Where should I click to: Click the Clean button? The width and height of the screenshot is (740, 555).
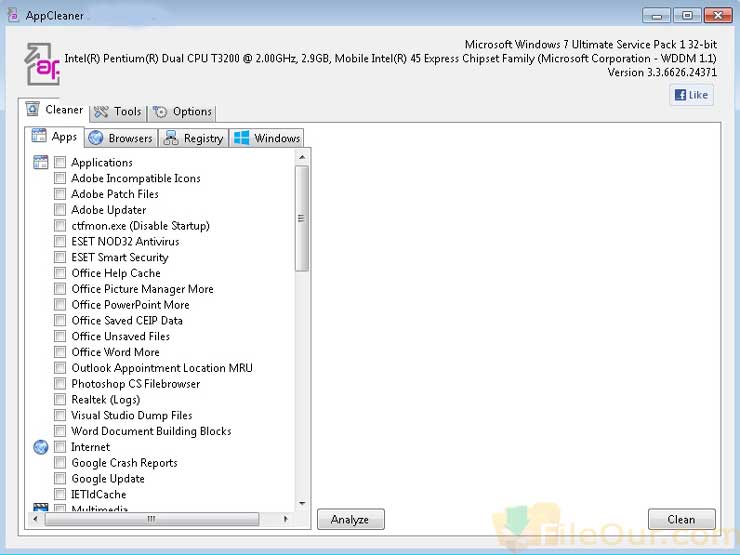tap(681, 520)
